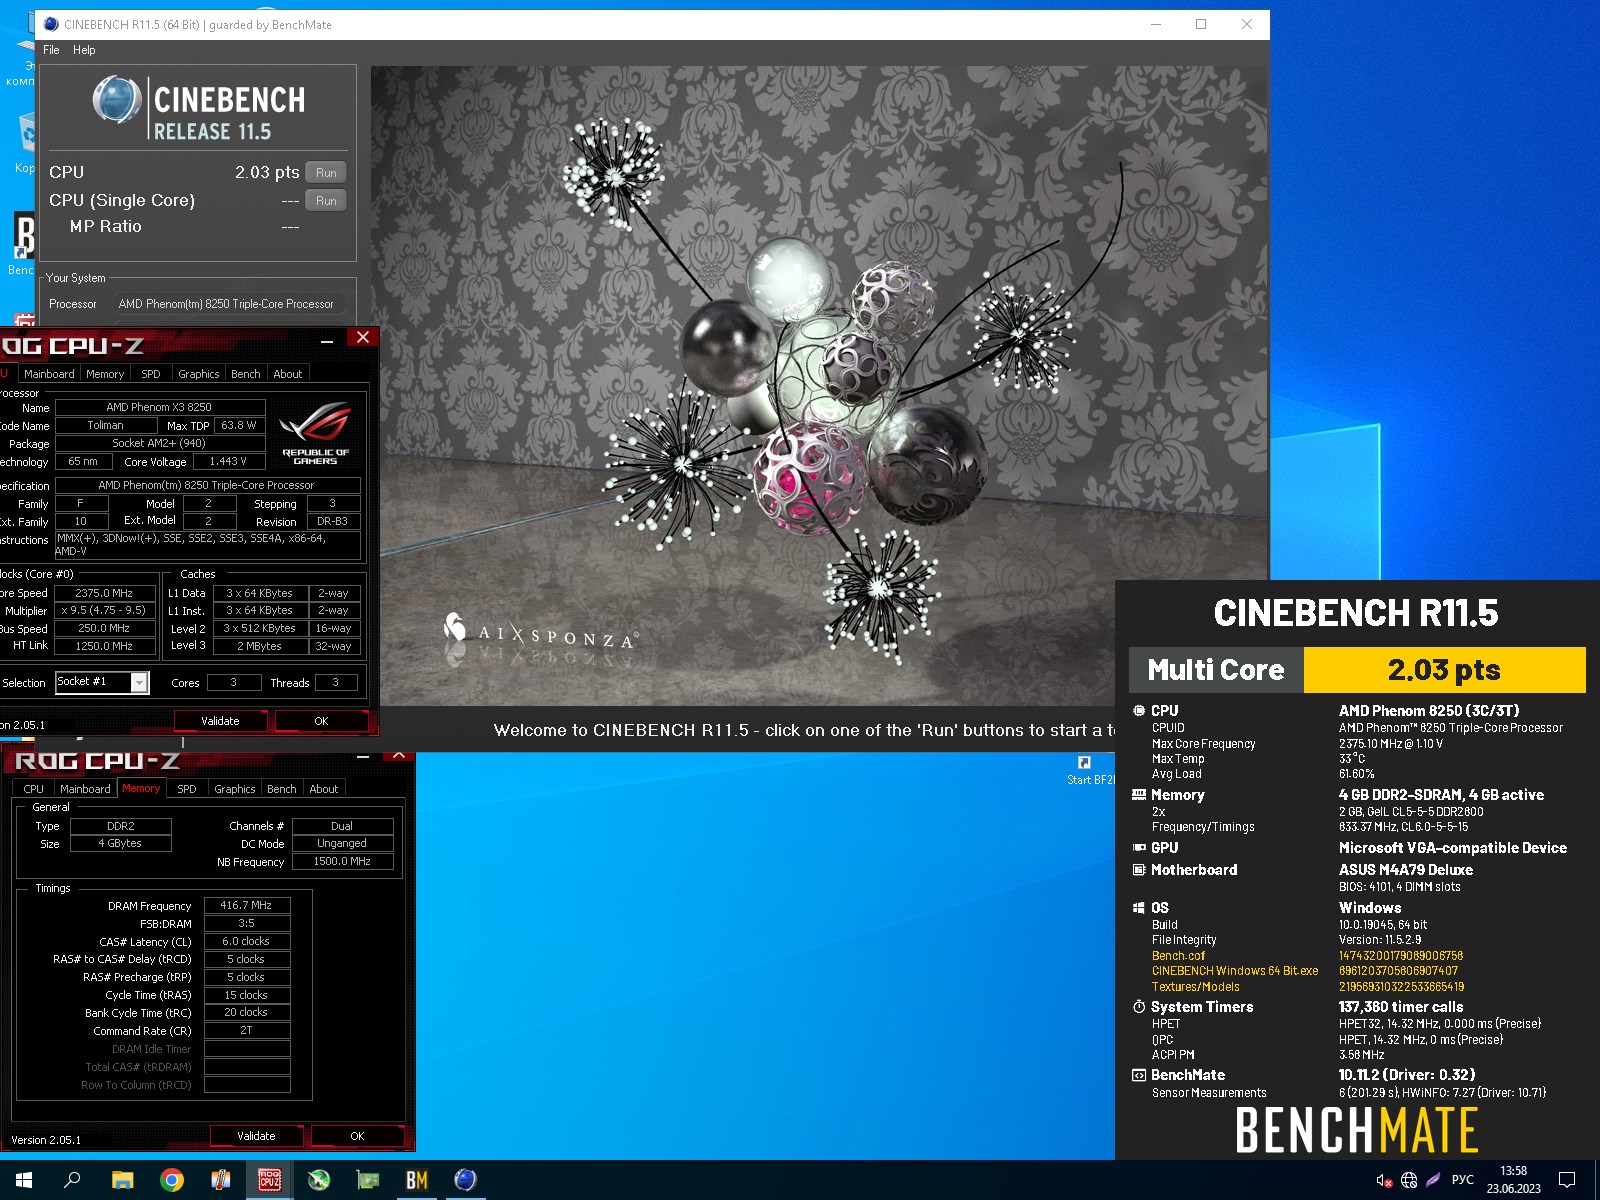Open the thermometer monitoring app in taskbar
The width and height of the screenshot is (1600, 1200).
point(221,1180)
